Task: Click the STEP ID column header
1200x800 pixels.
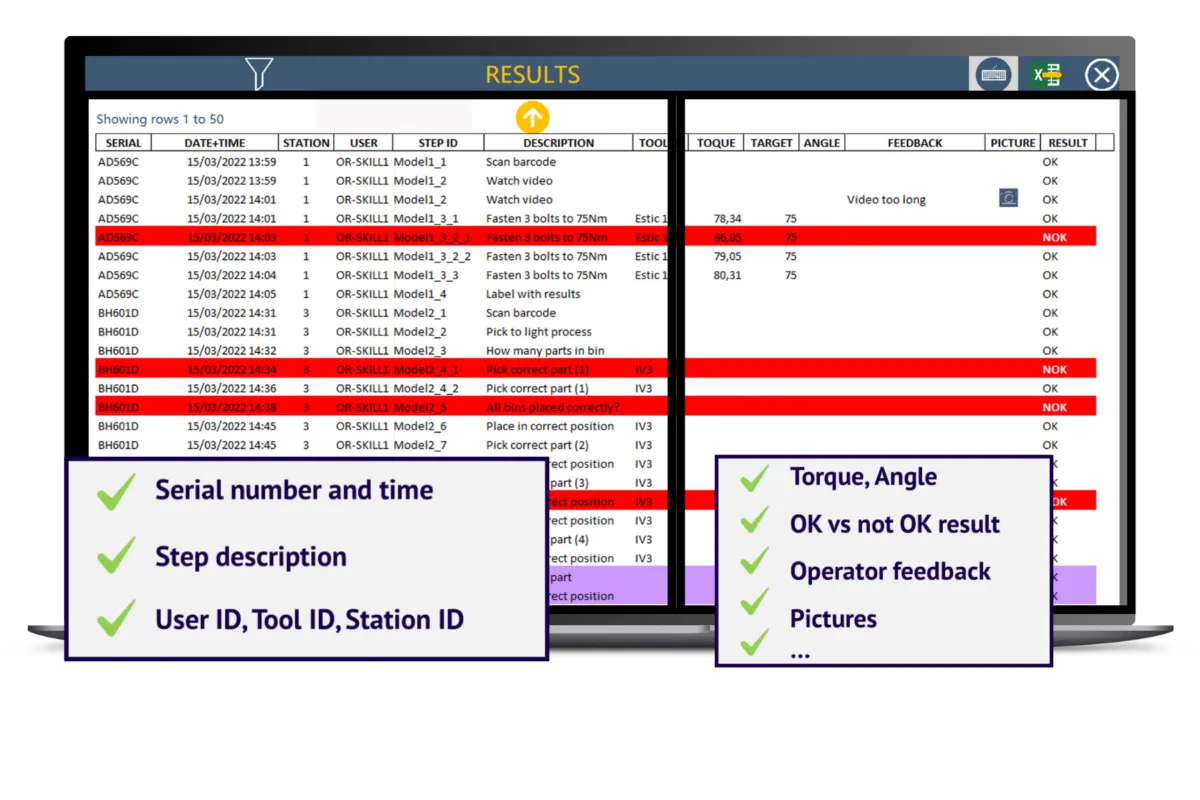Action: pos(438,143)
